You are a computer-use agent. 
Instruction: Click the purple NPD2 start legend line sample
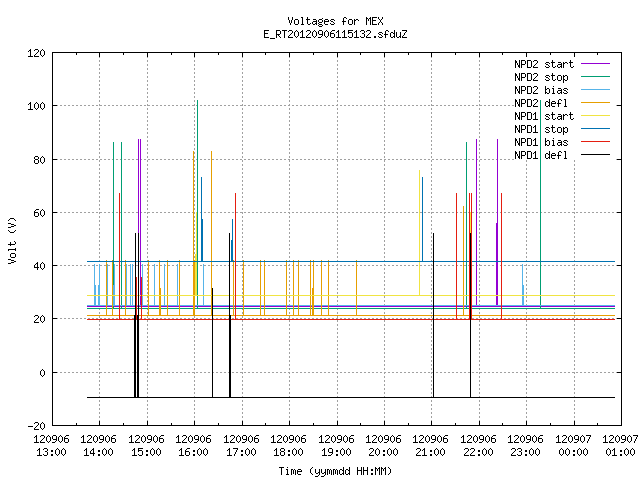point(595,64)
